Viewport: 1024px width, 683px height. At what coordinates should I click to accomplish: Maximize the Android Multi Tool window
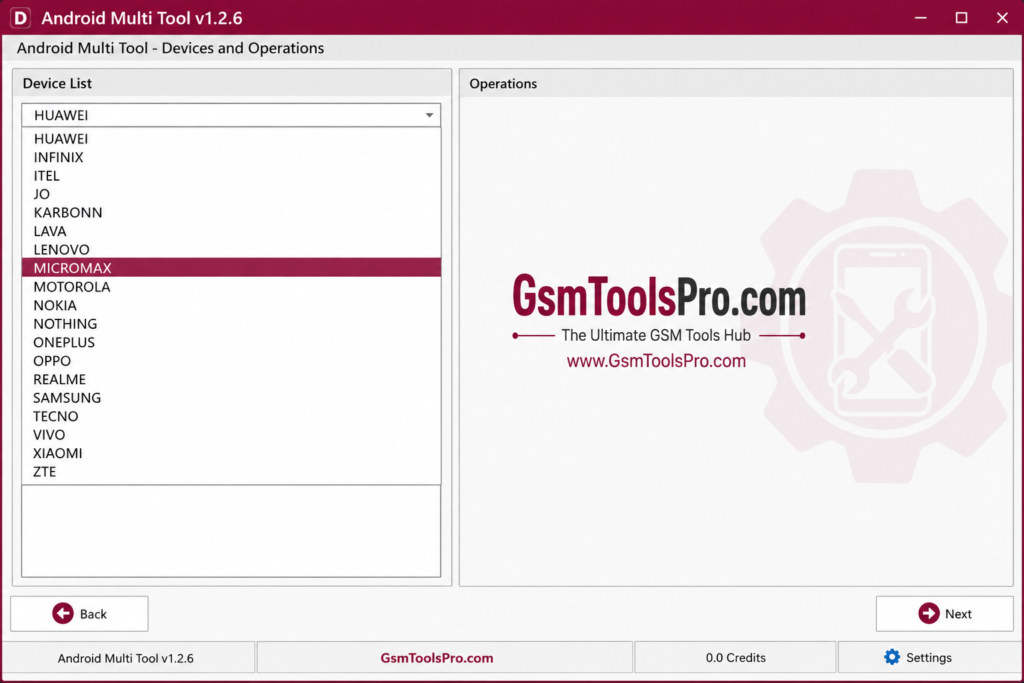[961, 18]
